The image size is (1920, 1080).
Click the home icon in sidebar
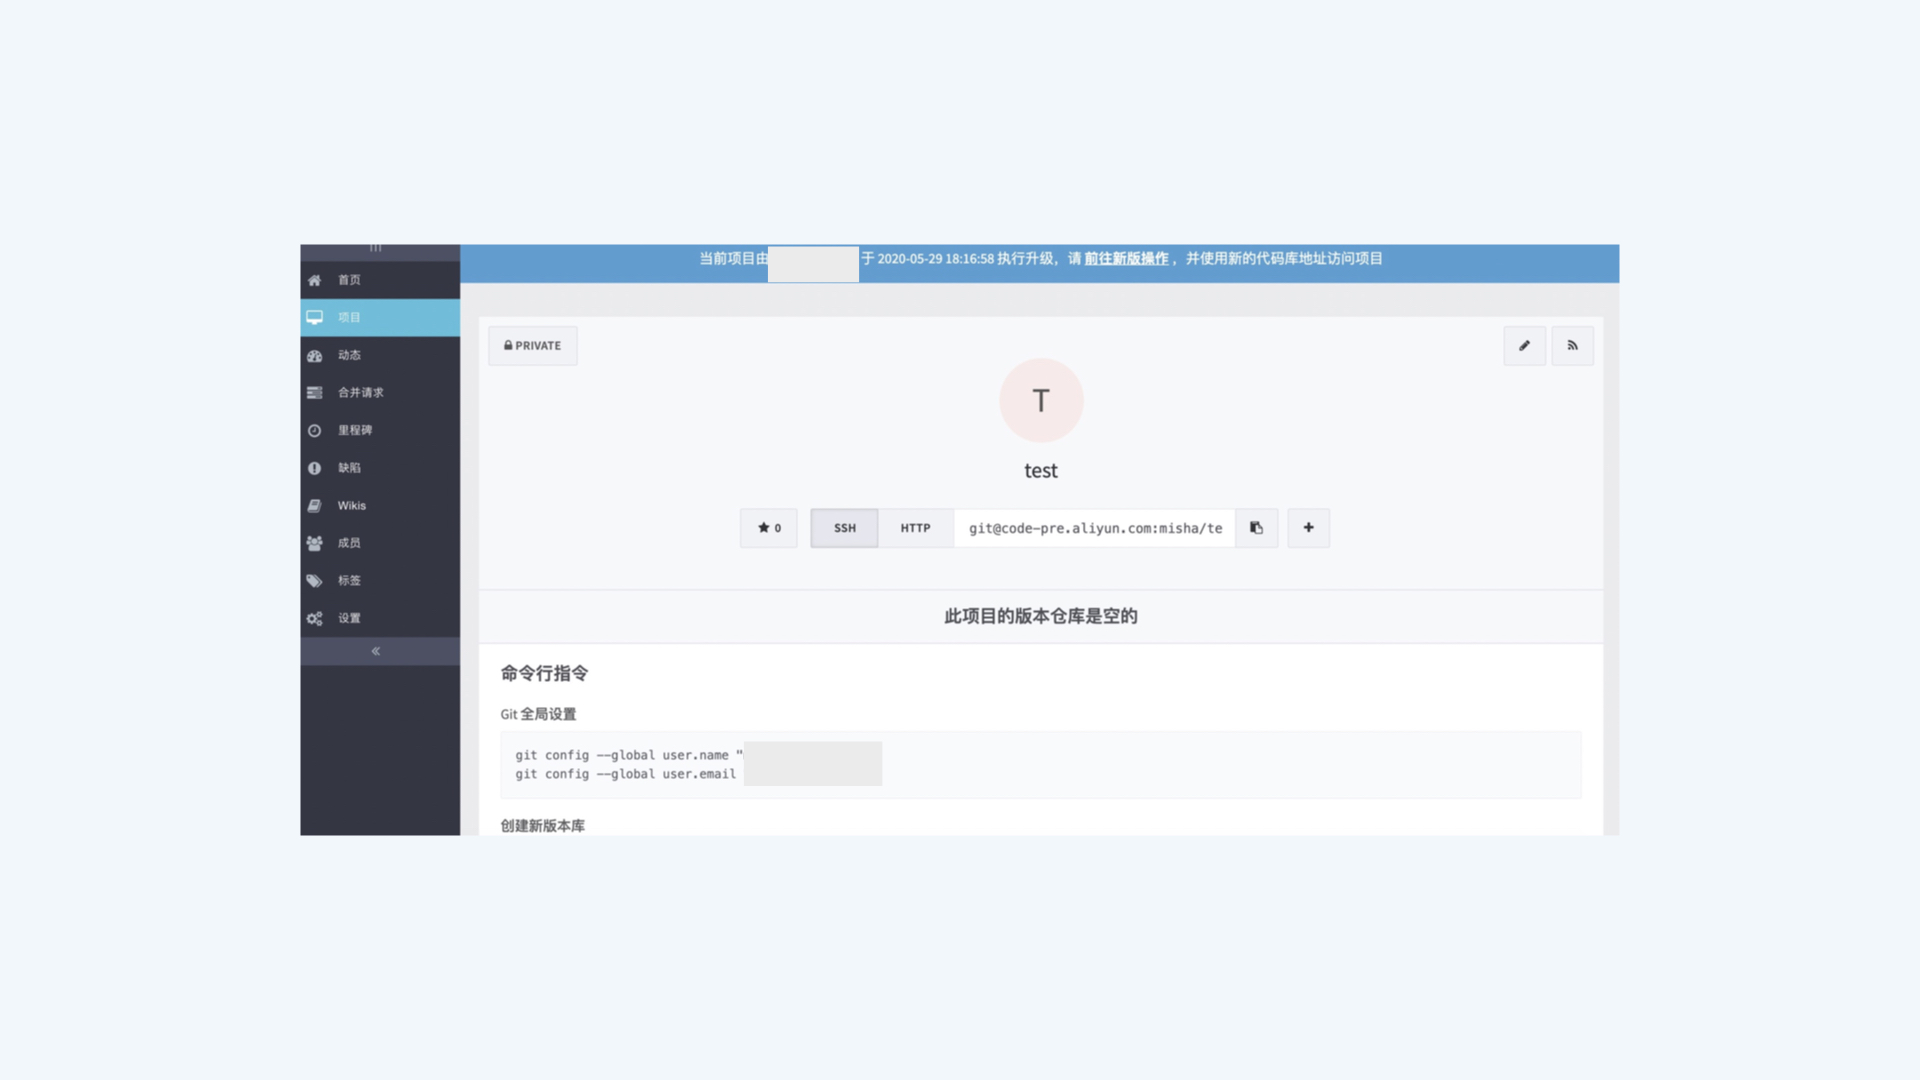coord(315,280)
